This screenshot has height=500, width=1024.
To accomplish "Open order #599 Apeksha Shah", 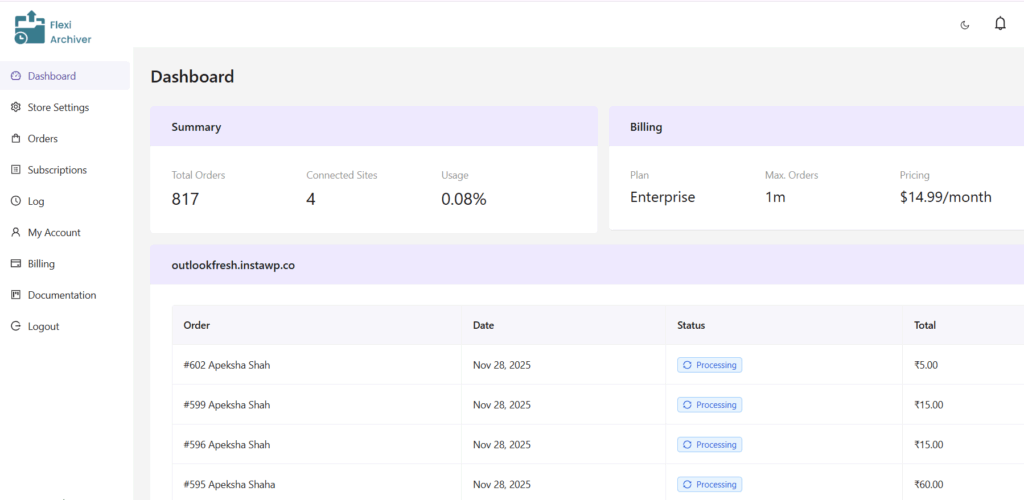I will (227, 405).
